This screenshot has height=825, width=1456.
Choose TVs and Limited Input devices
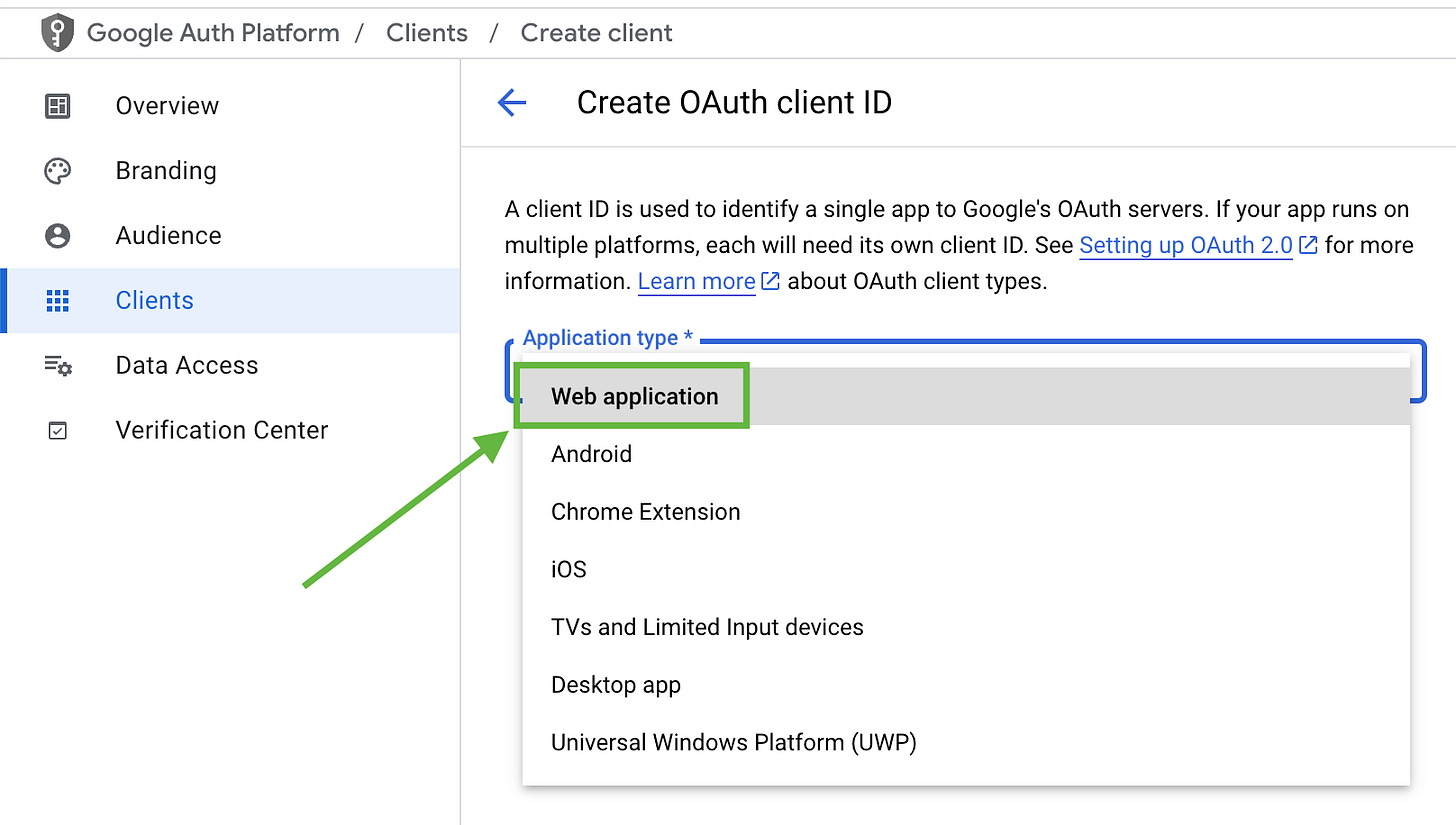pyautogui.click(x=966, y=627)
